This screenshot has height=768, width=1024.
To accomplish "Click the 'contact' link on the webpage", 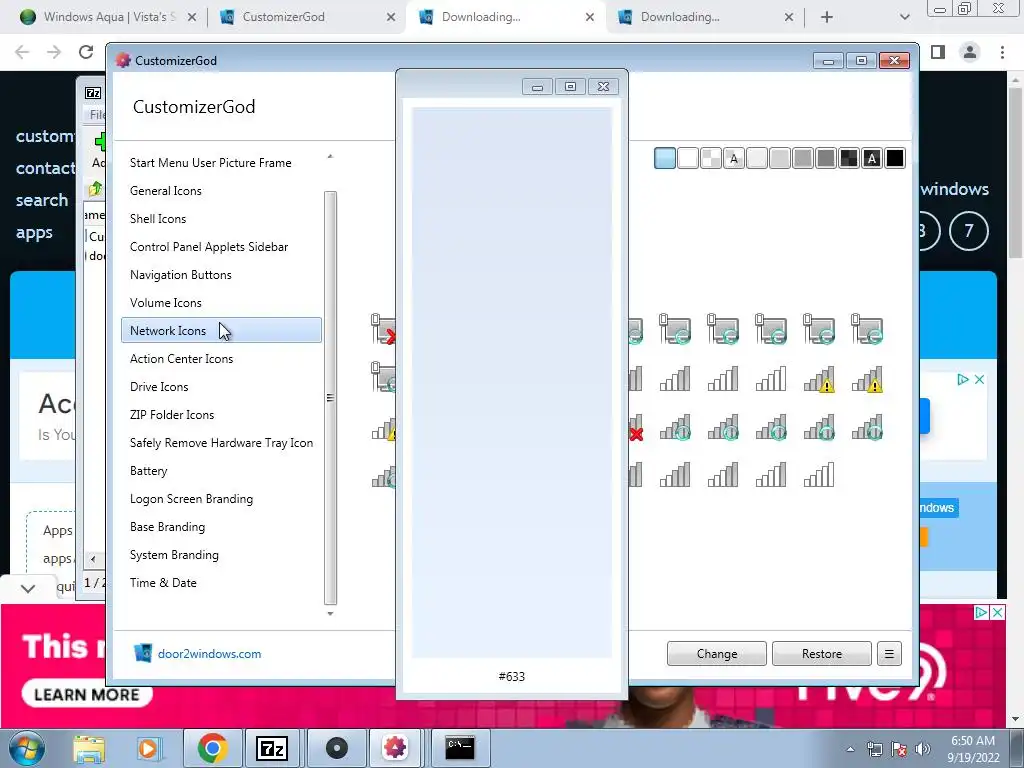I will tap(46, 168).
